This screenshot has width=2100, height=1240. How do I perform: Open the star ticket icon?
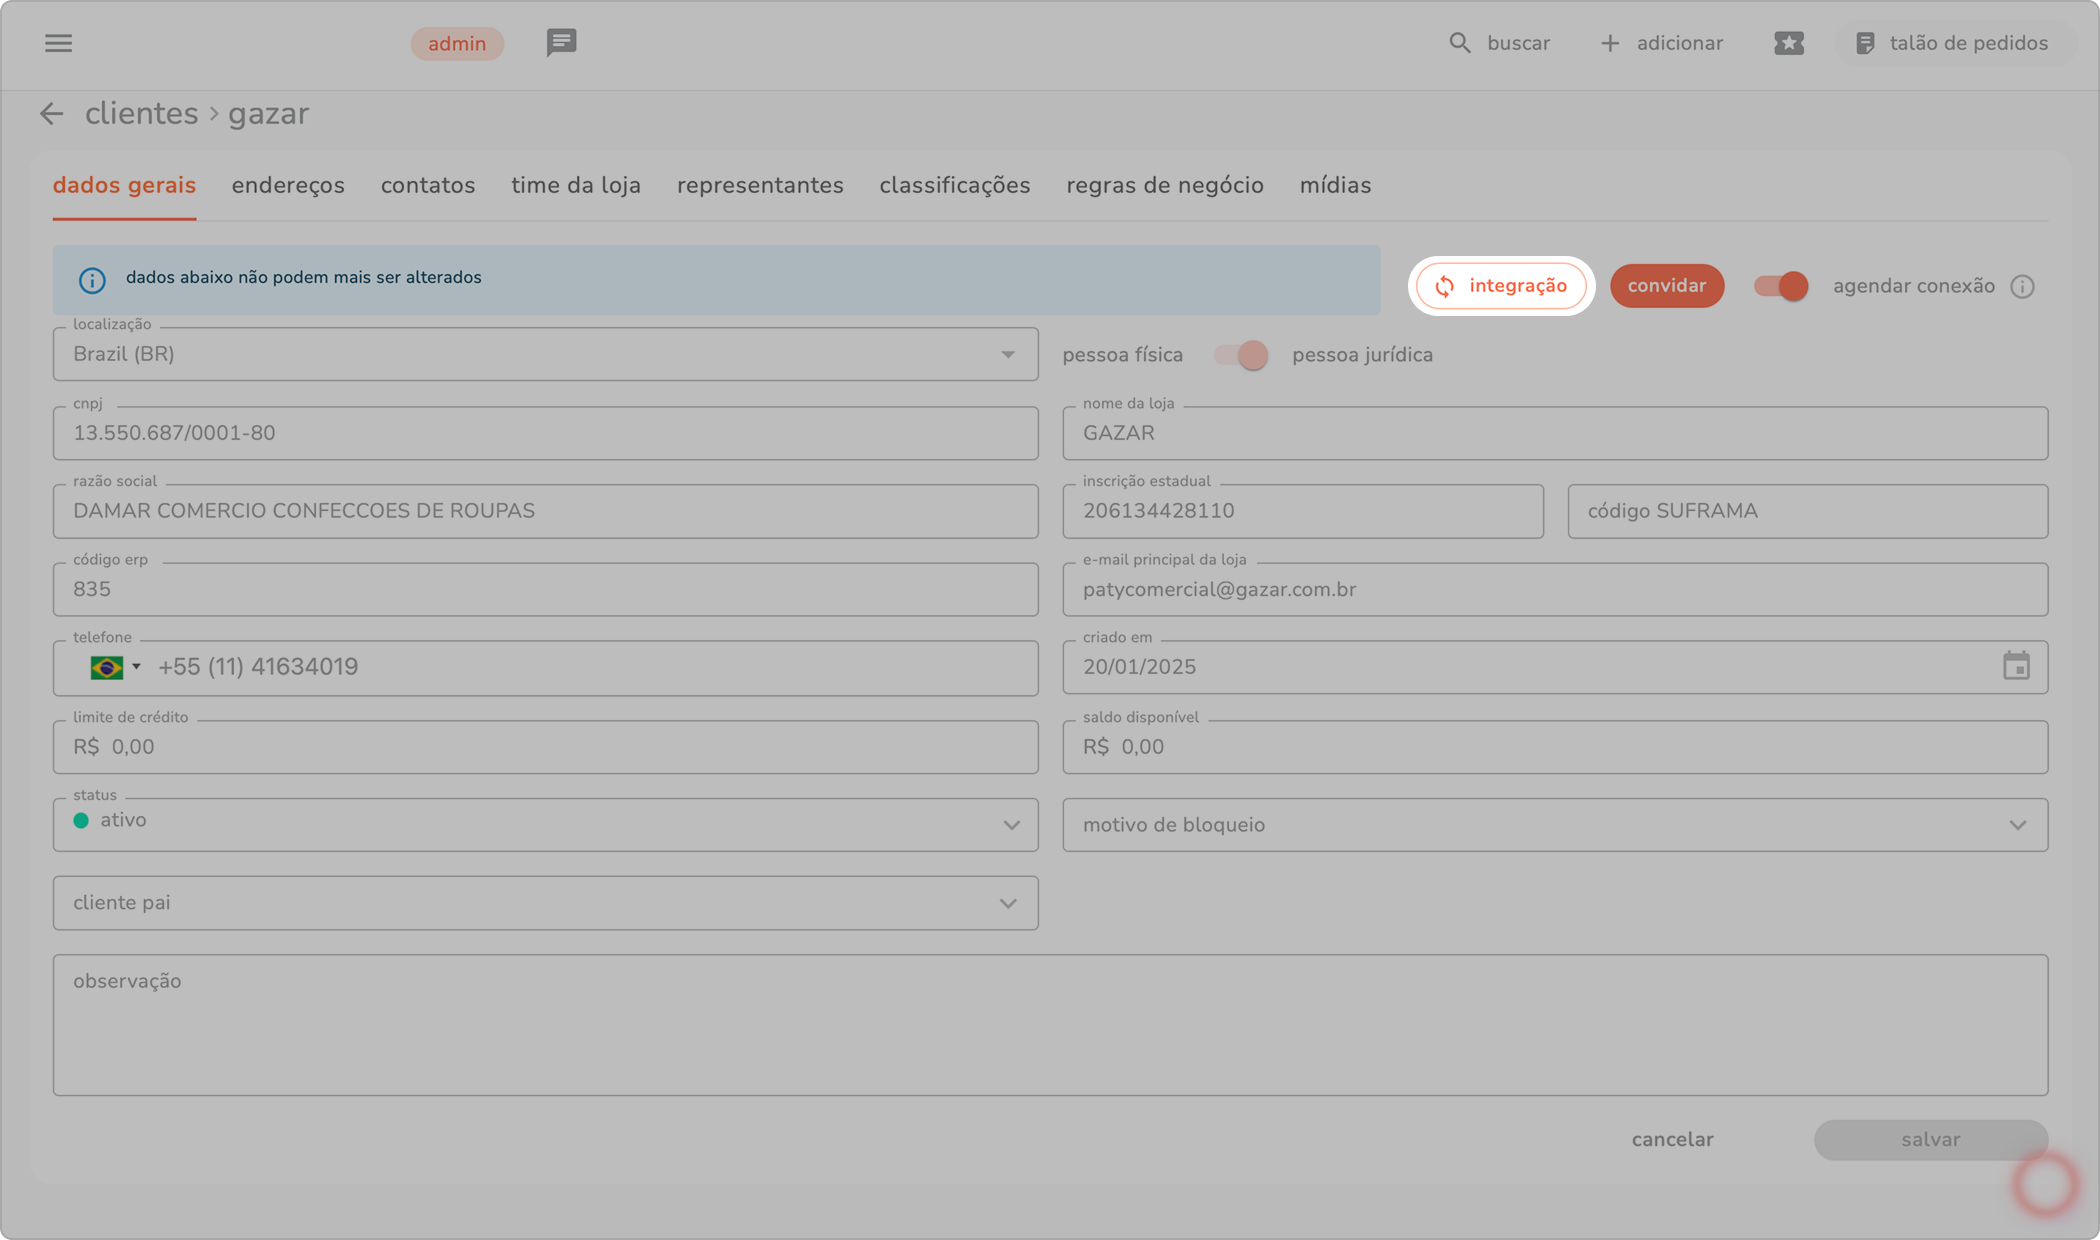coord(1789,43)
